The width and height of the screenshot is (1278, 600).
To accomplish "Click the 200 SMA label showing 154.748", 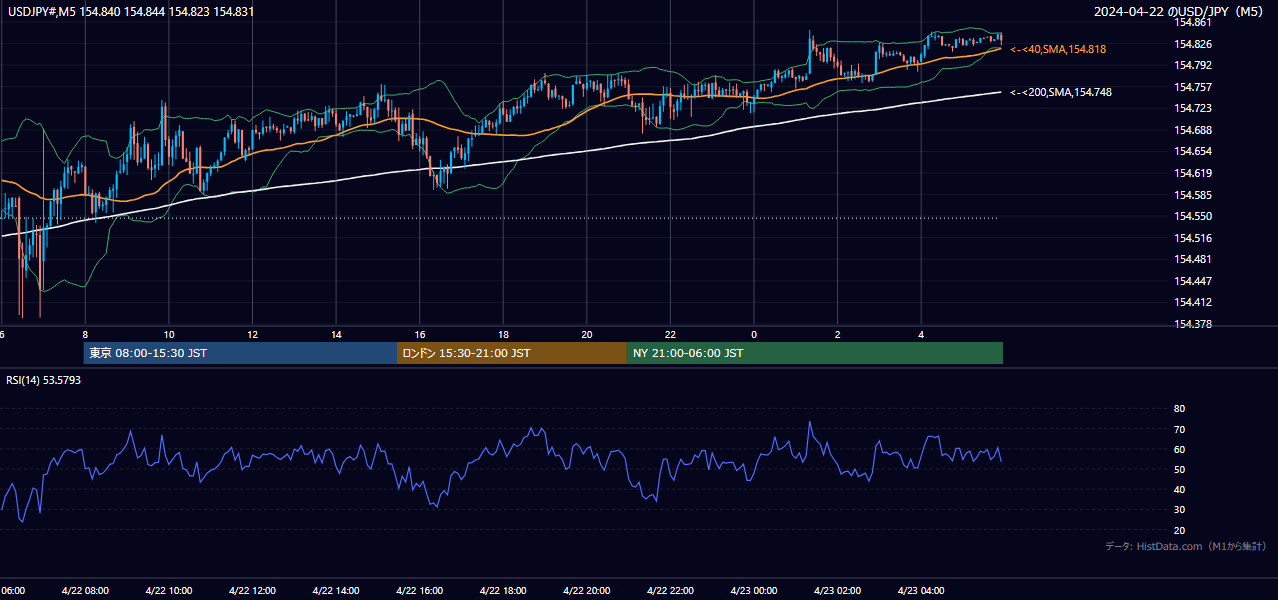I will coord(1061,92).
